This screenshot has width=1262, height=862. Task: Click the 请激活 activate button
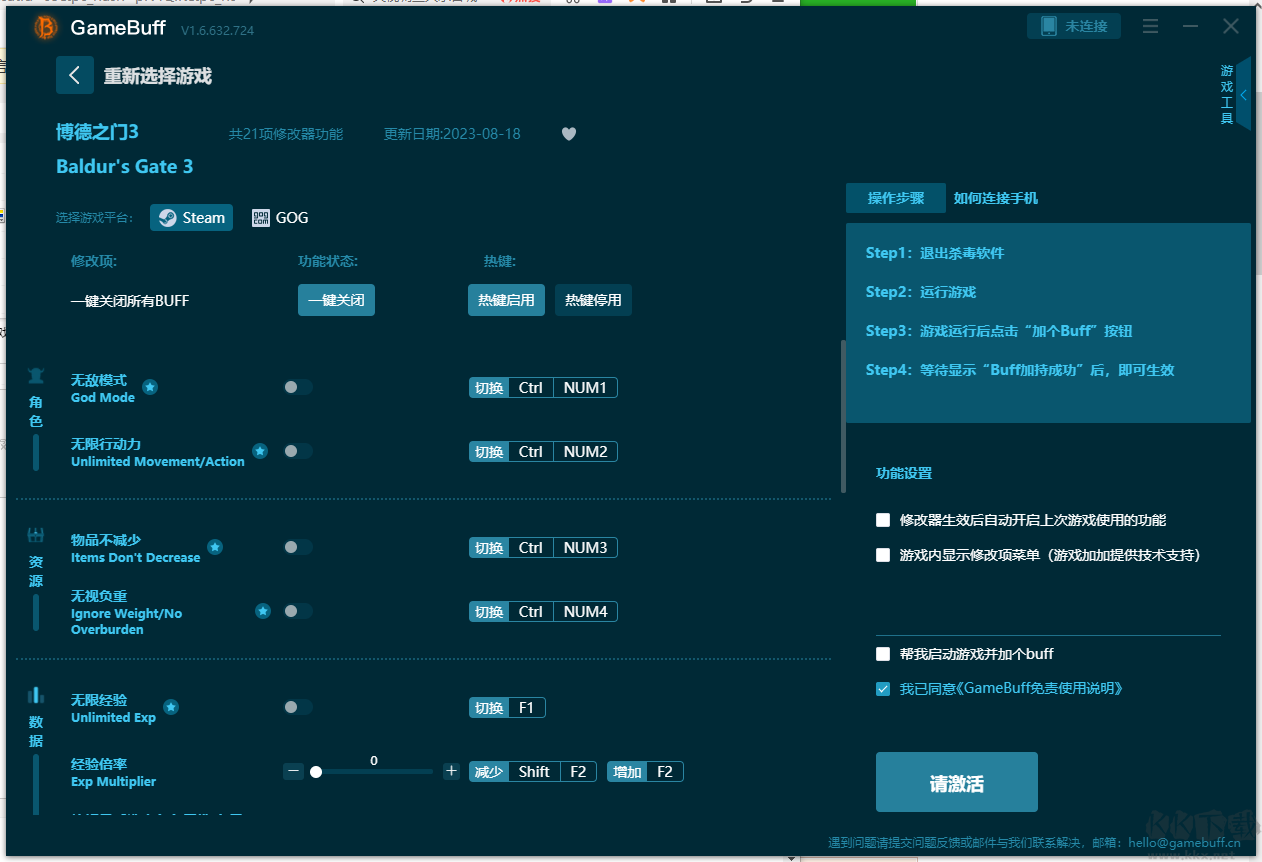point(957,782)
